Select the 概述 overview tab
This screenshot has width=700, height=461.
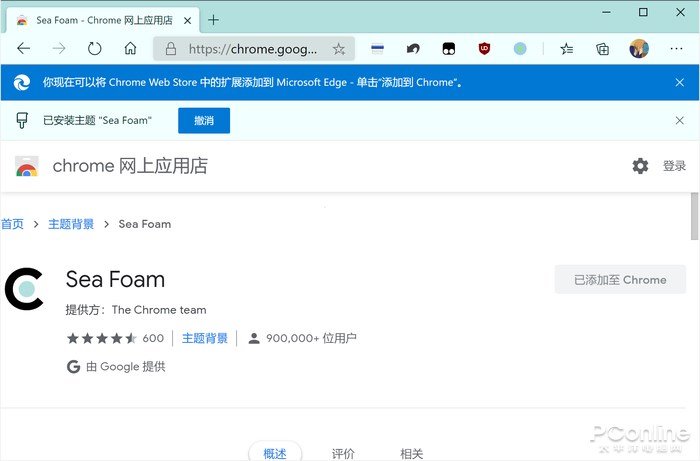275,452
